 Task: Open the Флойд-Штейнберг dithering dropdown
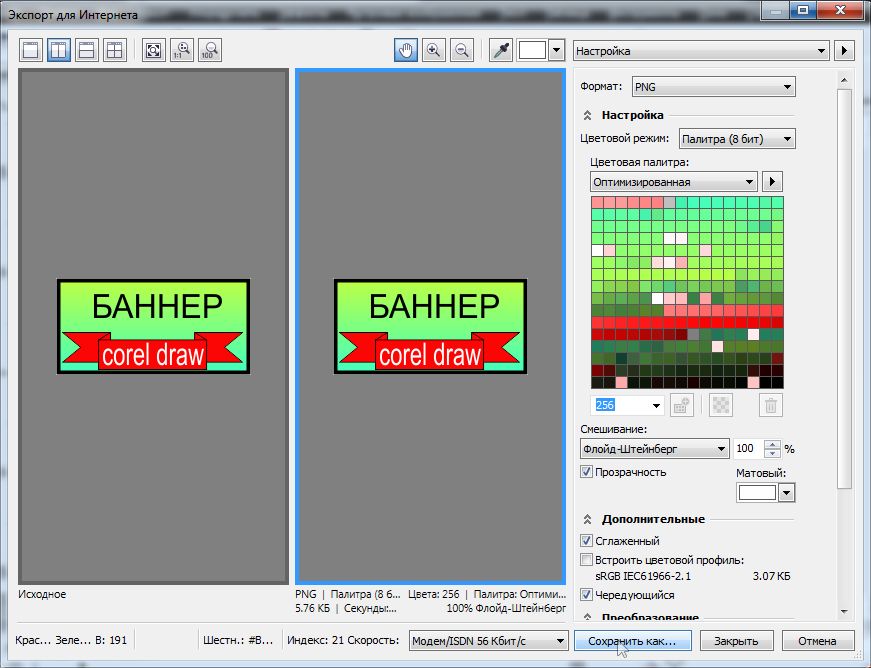tap(655, 449)
